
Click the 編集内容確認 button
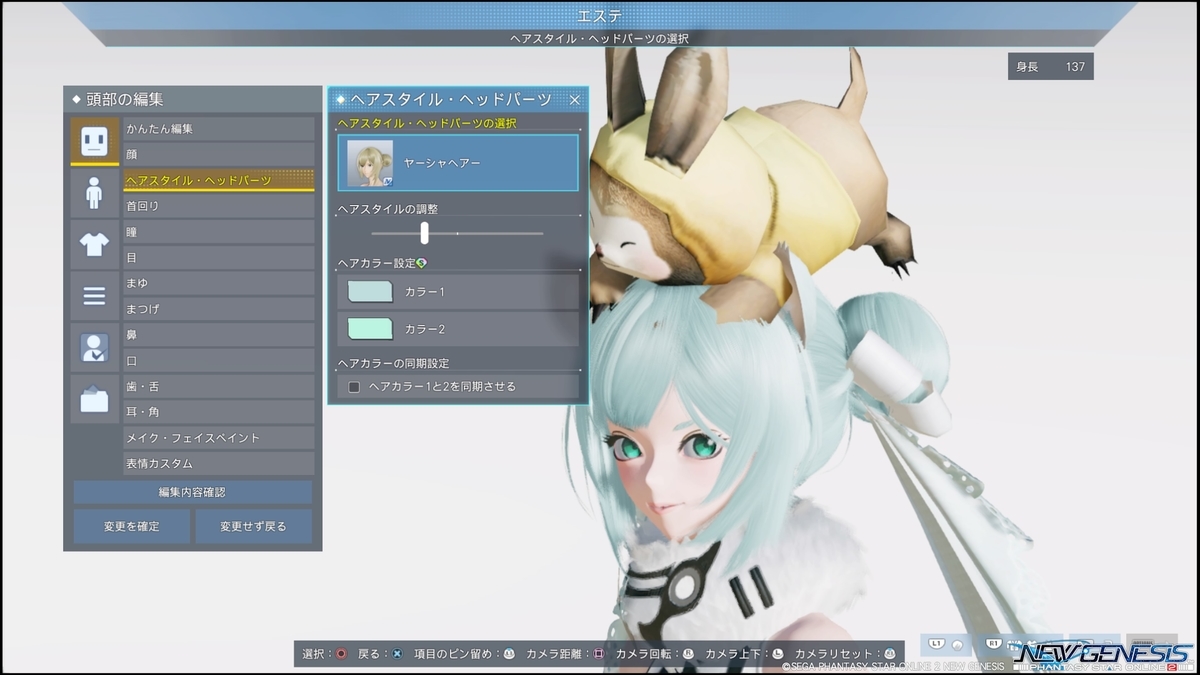tap(192, 492)
